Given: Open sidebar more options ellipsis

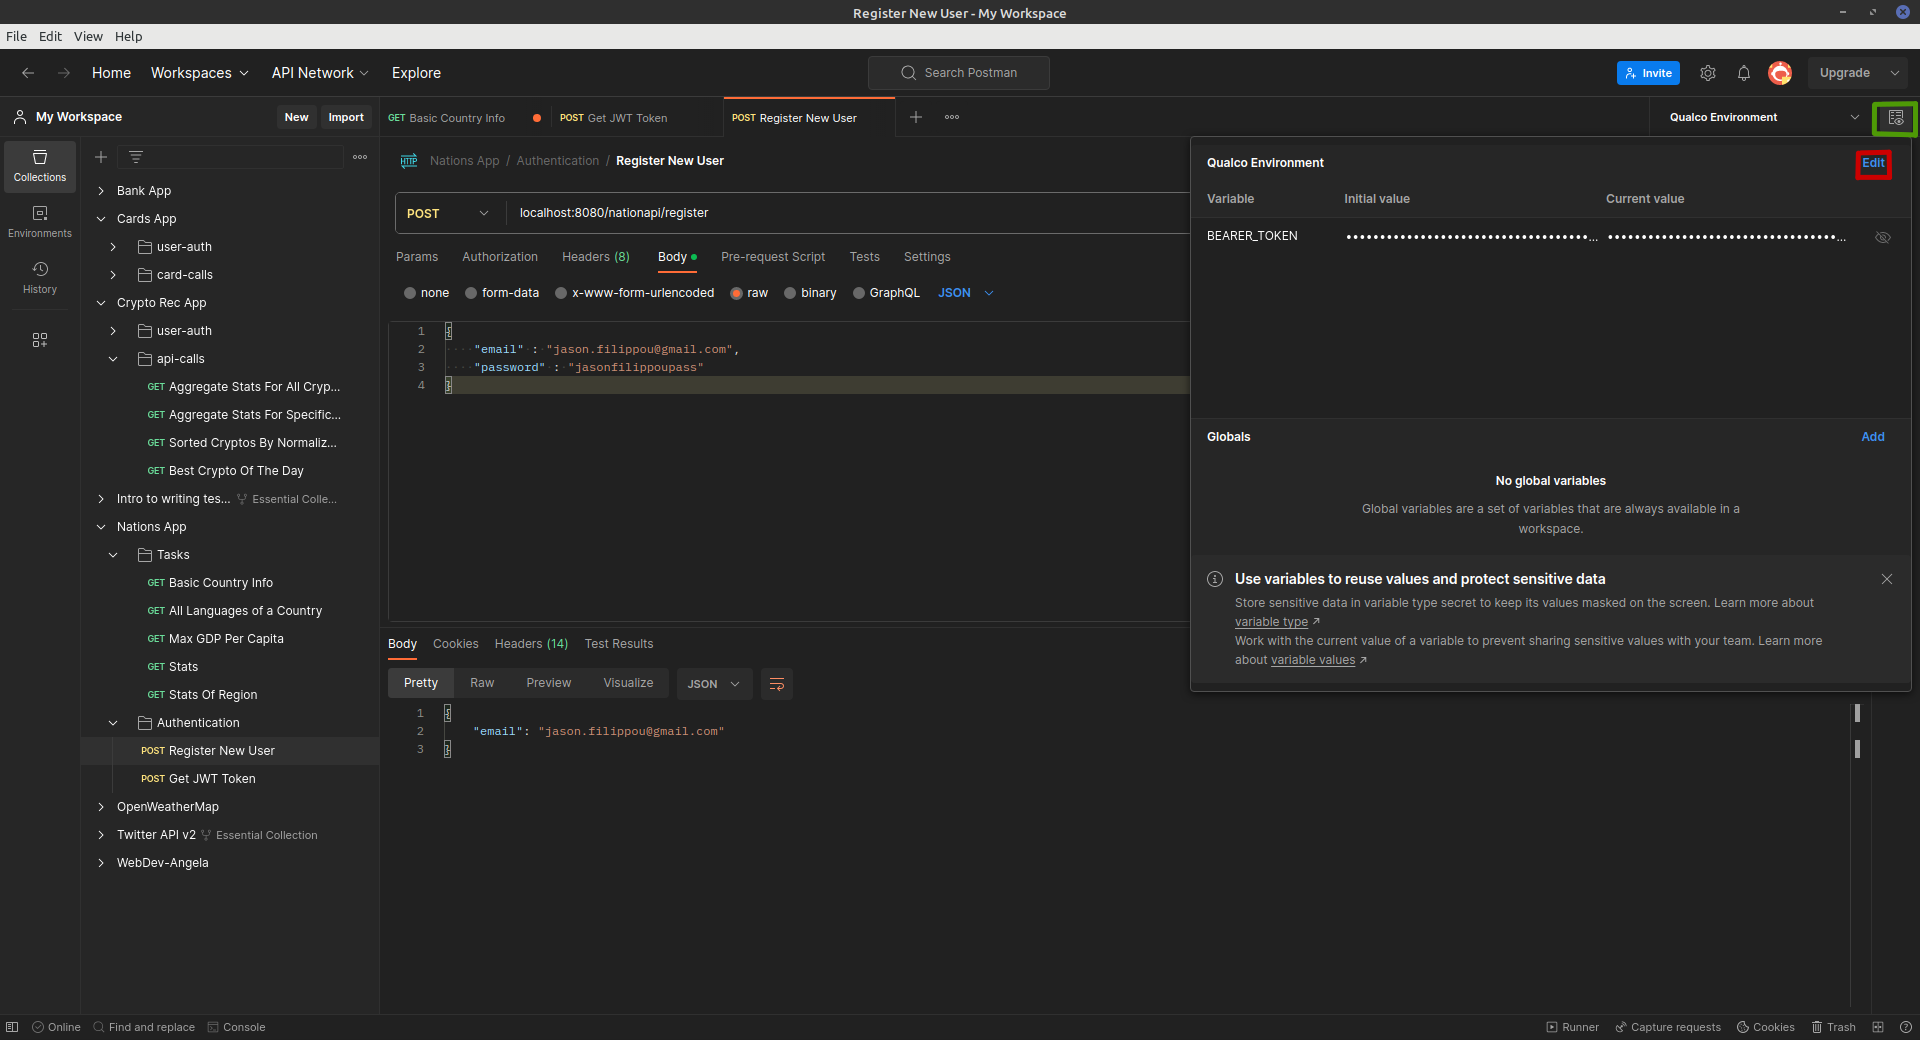Looking at the screenshot, I should click(x=360, y=157).
